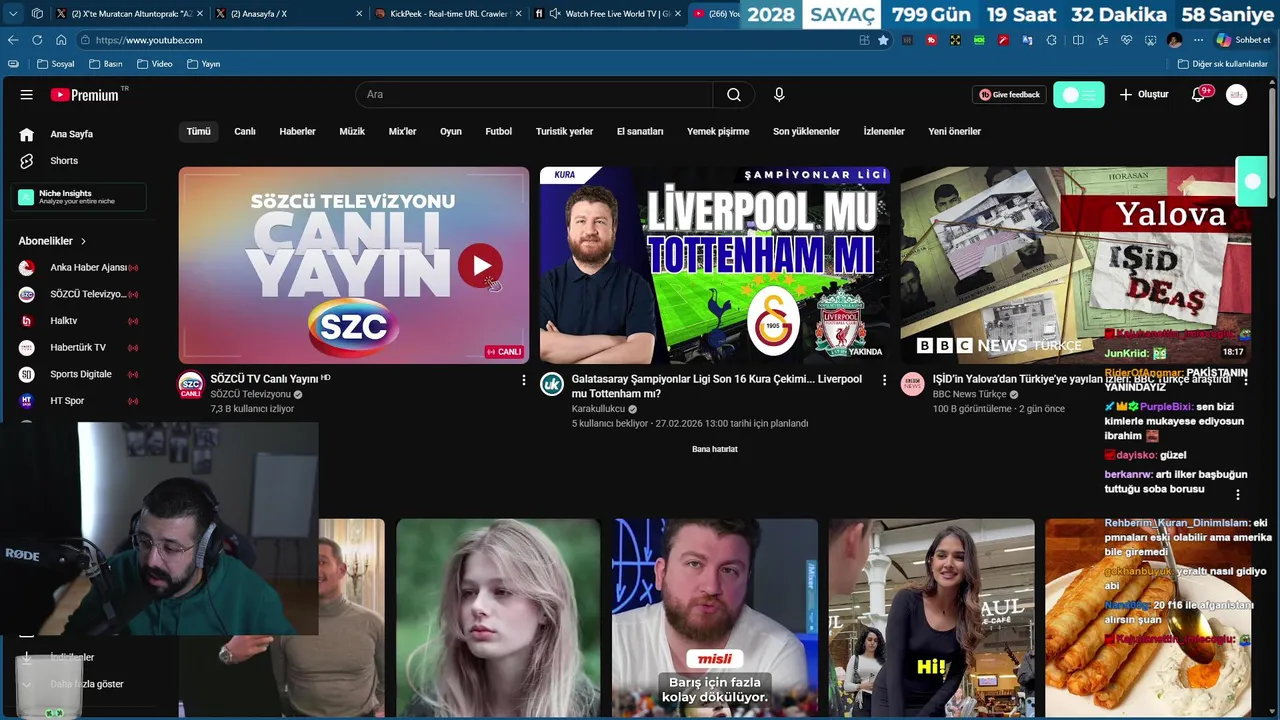Screen dimensions: 1280x720
Task: Select the Yeni öneriler filter chip
Action: pyautogui.click(x=954, y=131)
